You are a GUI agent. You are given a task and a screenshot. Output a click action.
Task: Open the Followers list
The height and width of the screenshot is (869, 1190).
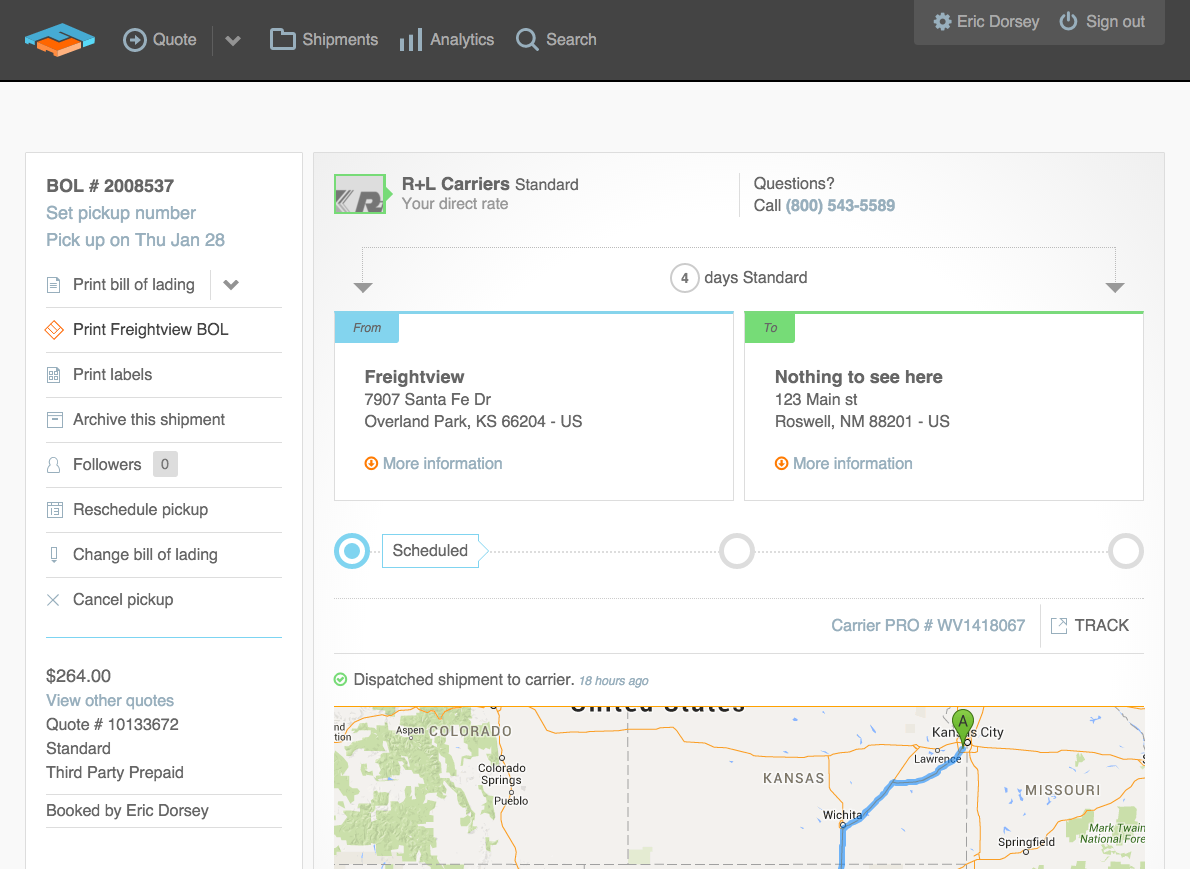coord(107,464)
